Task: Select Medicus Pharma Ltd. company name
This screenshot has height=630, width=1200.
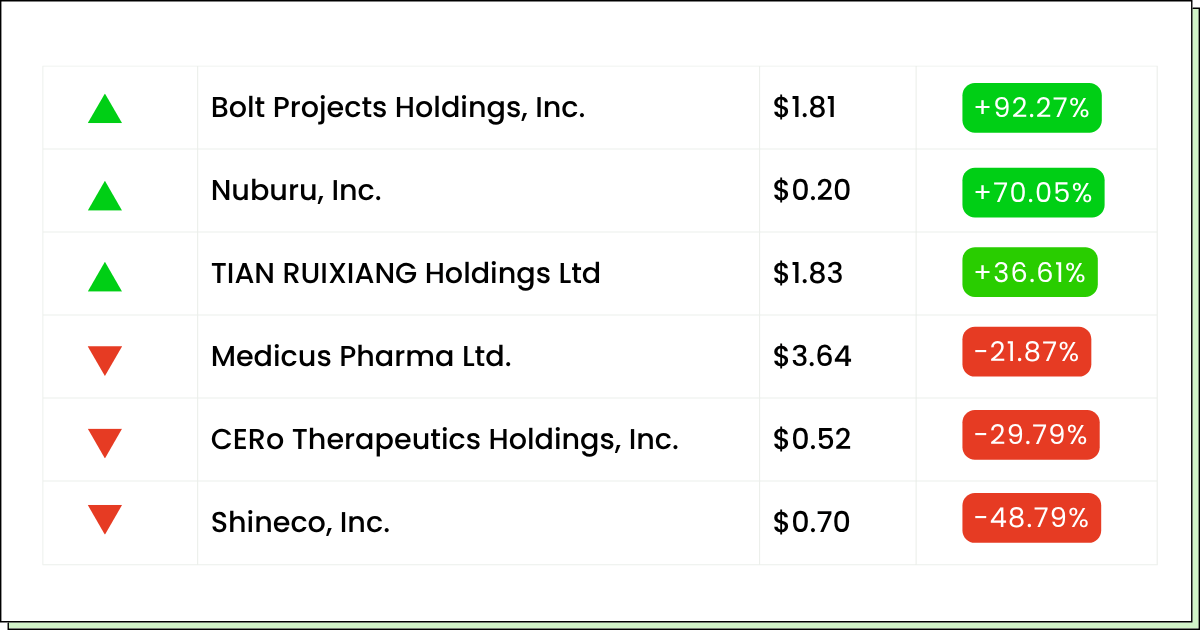Action: coord(361,356)
